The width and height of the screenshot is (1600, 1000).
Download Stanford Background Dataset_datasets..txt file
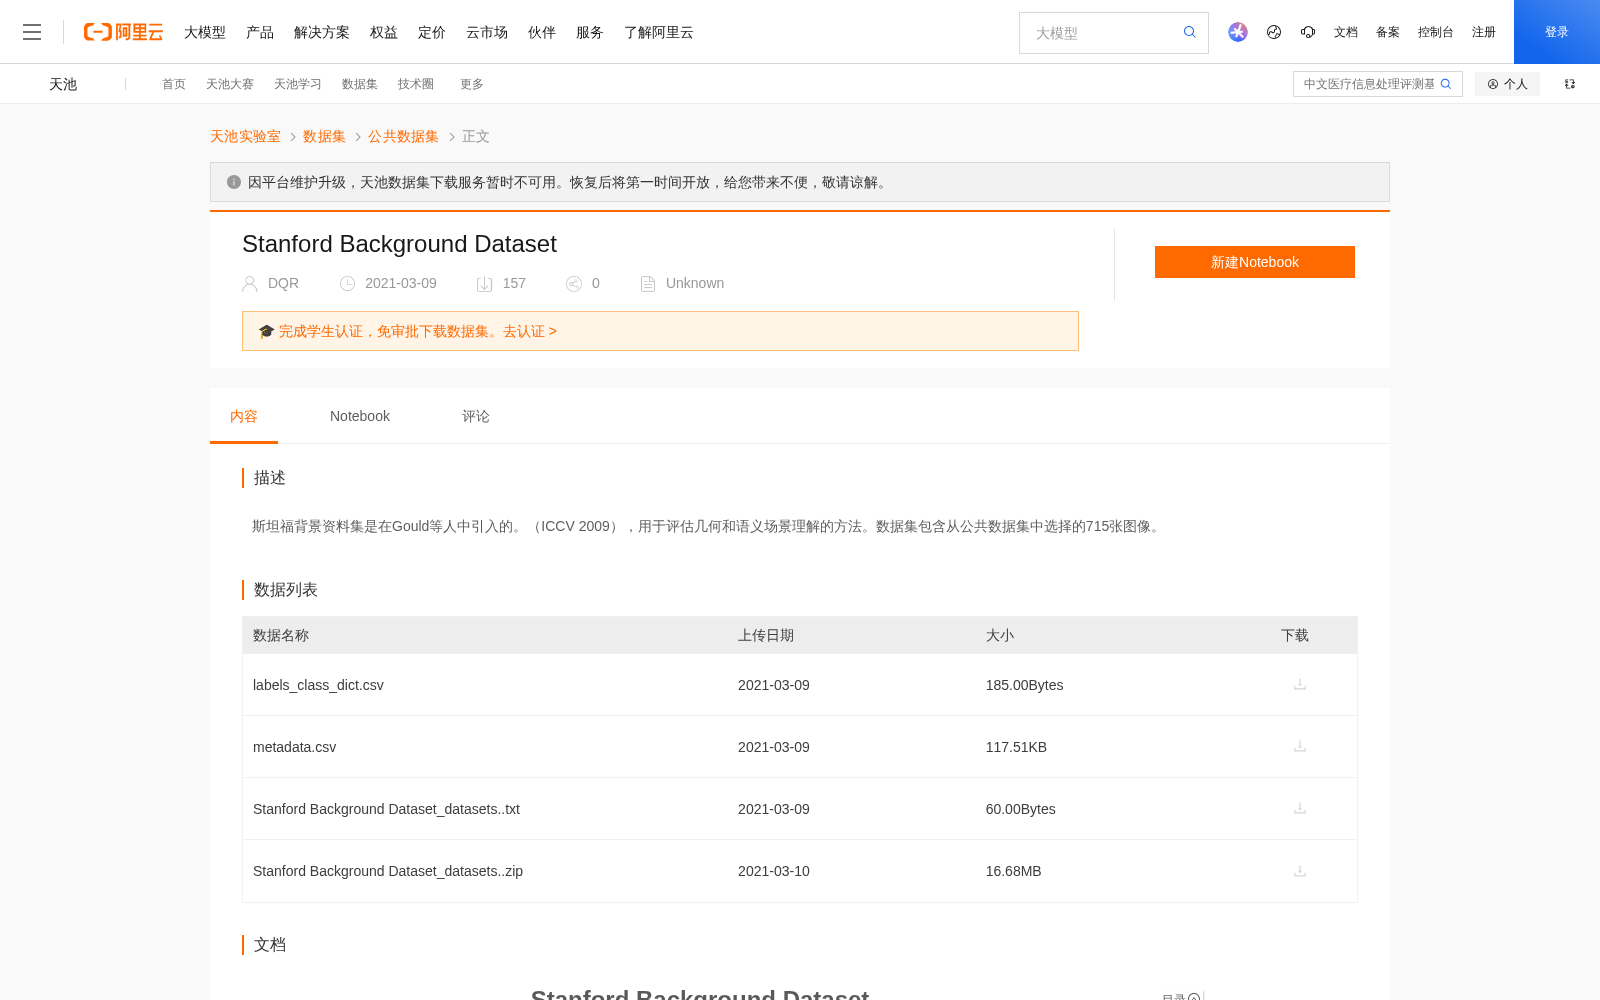1300,809
